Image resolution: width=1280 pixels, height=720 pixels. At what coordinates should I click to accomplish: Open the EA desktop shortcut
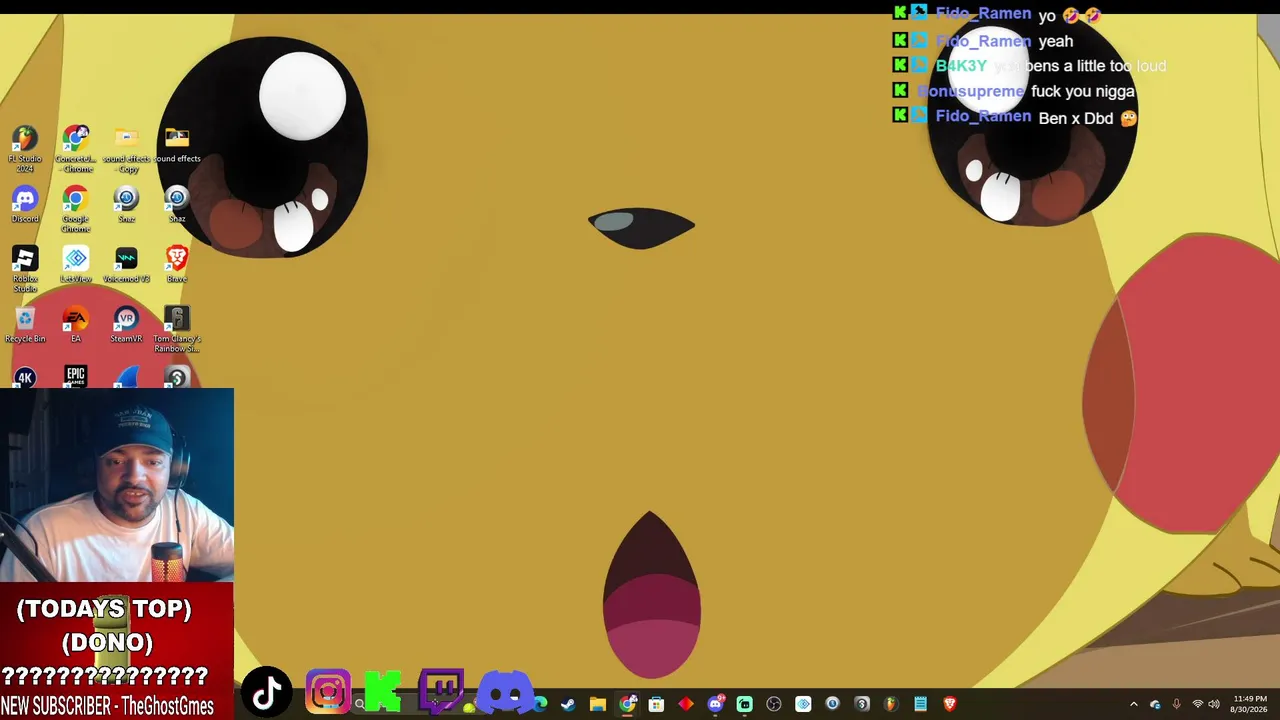76,325
